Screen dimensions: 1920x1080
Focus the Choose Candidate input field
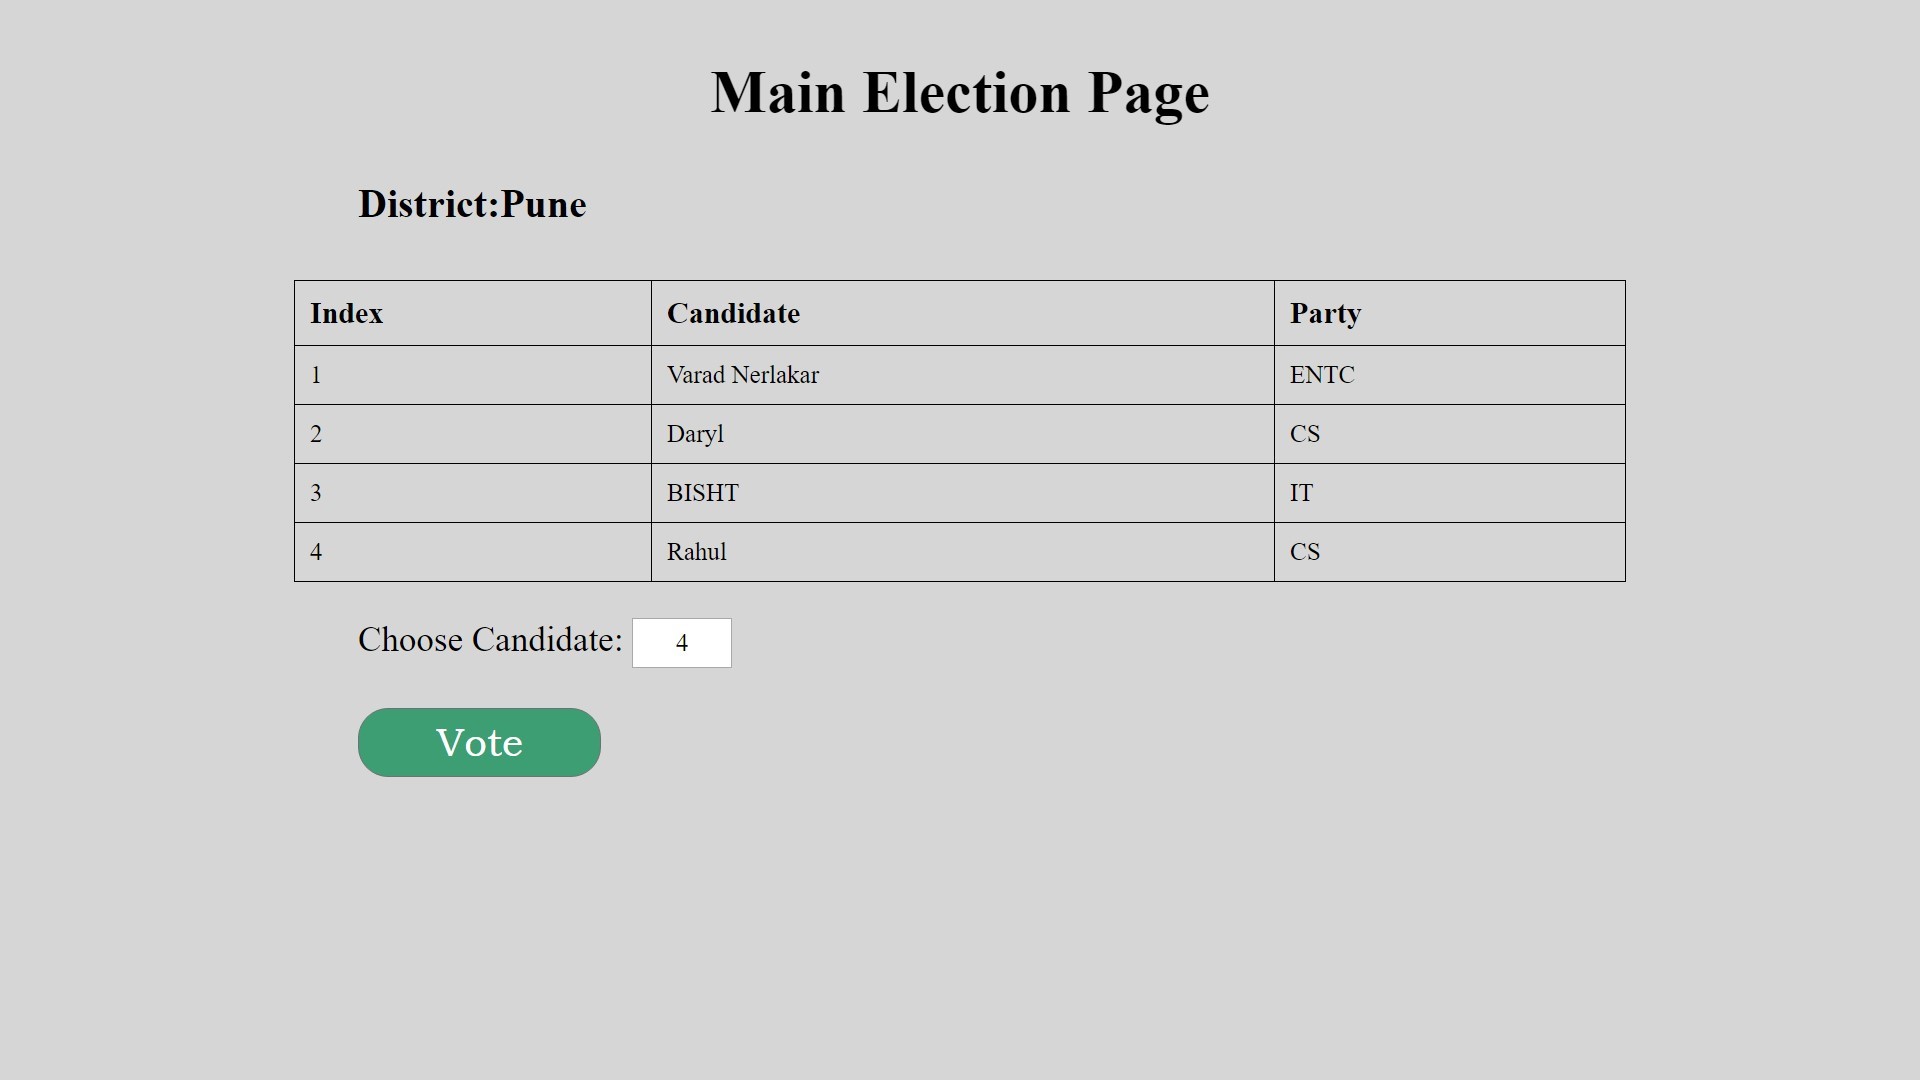coord(682,643)
